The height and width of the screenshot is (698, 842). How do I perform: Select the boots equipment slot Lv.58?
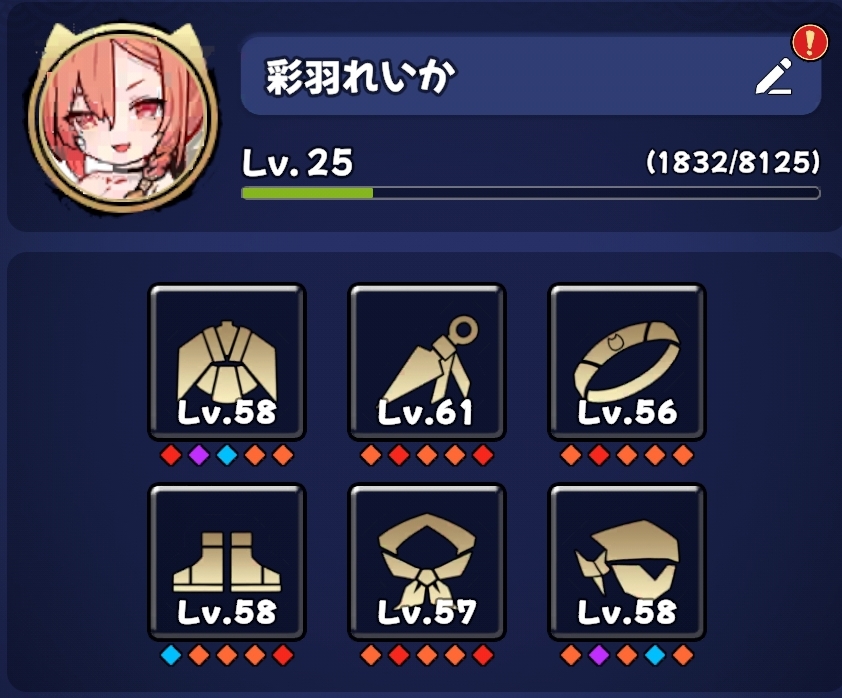[x=227, y=562]
